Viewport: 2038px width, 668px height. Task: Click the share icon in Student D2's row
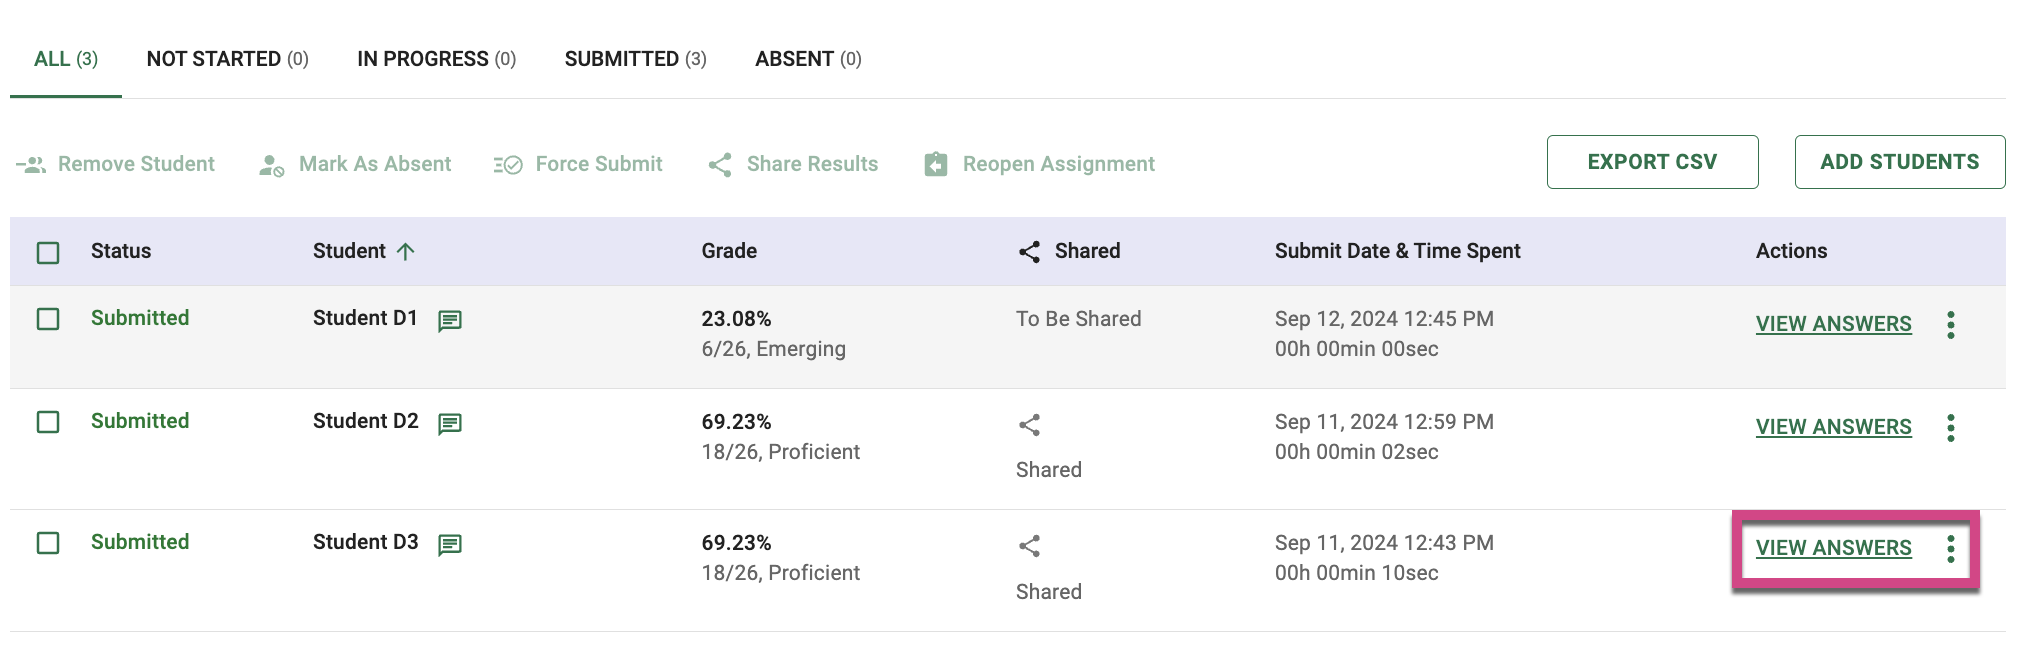click(x=1029, y=425)
